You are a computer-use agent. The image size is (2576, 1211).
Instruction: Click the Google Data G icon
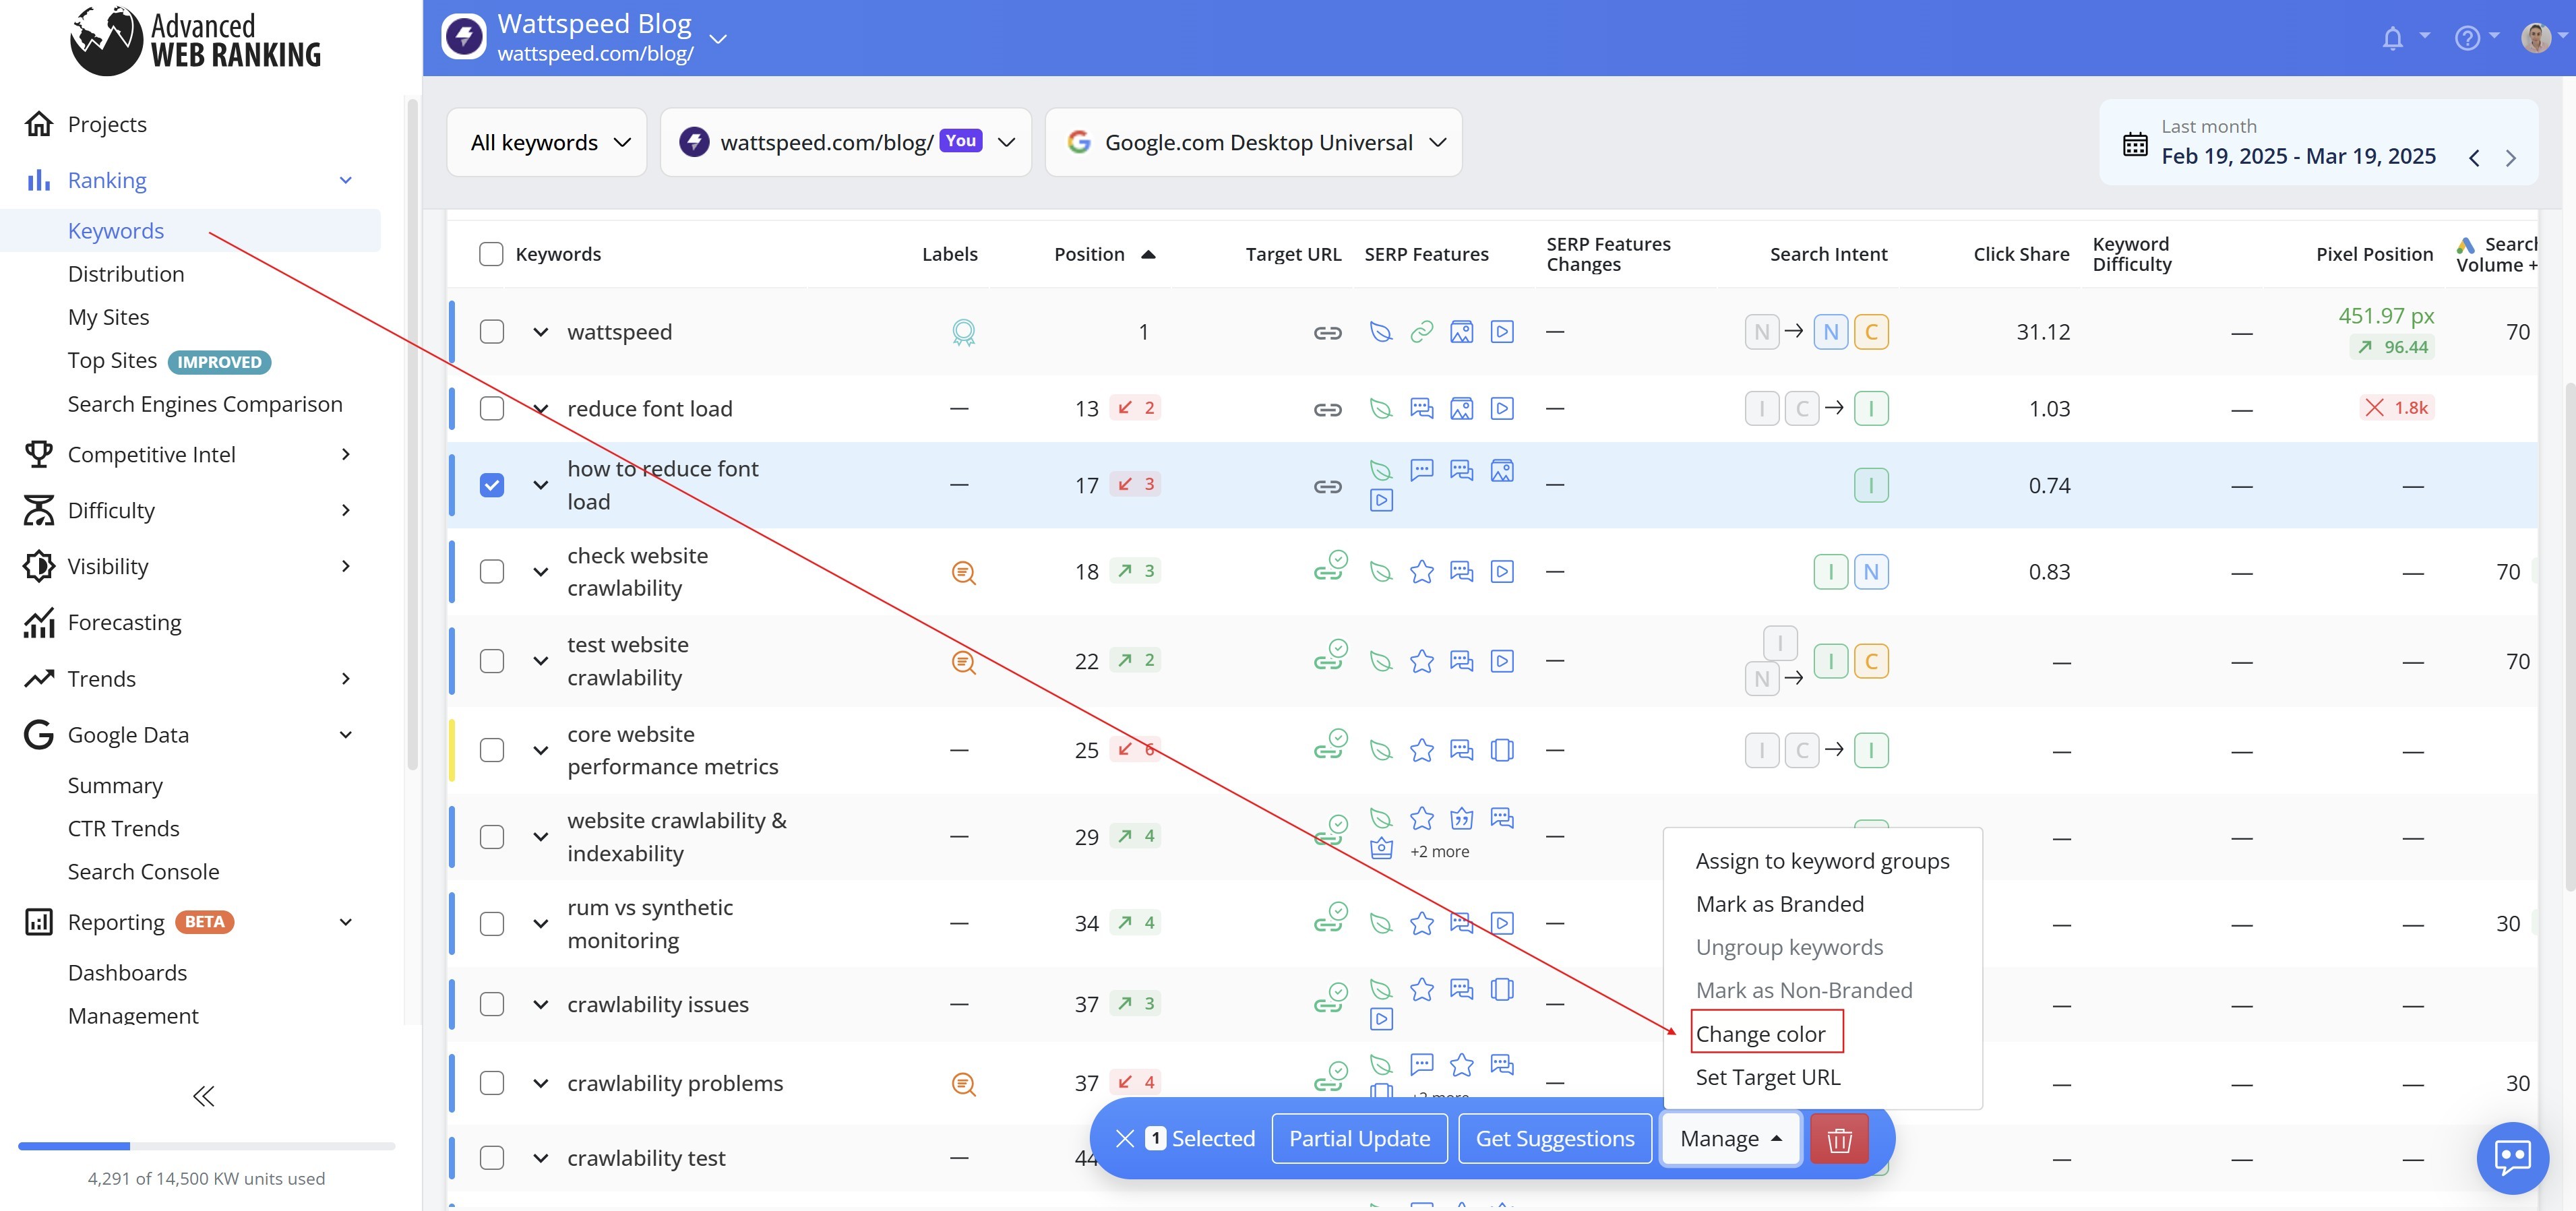[39, 734]
